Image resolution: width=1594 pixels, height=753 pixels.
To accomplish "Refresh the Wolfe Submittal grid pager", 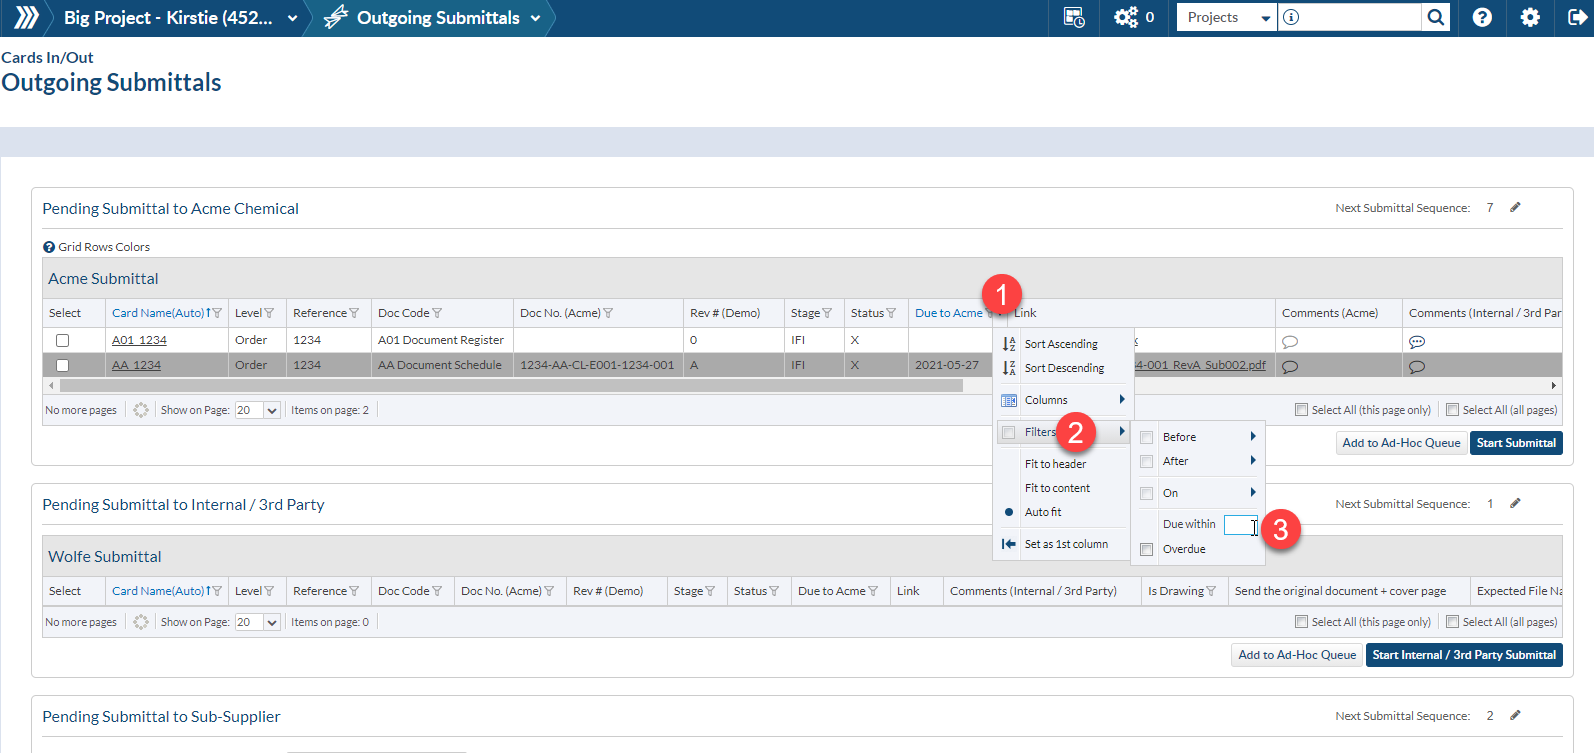I will (x=141, y=622).
